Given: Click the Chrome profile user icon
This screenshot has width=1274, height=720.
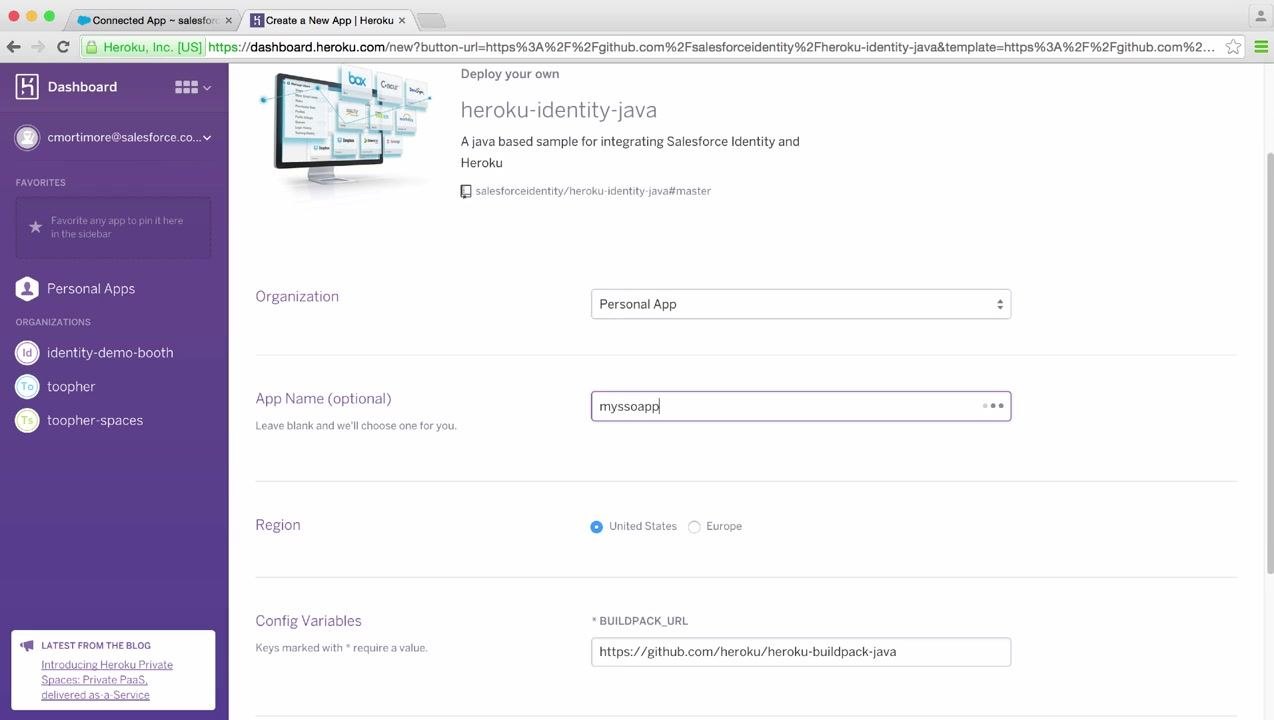Looking at the screenshot, I should pyautogui.click(x=1260, y=15).
